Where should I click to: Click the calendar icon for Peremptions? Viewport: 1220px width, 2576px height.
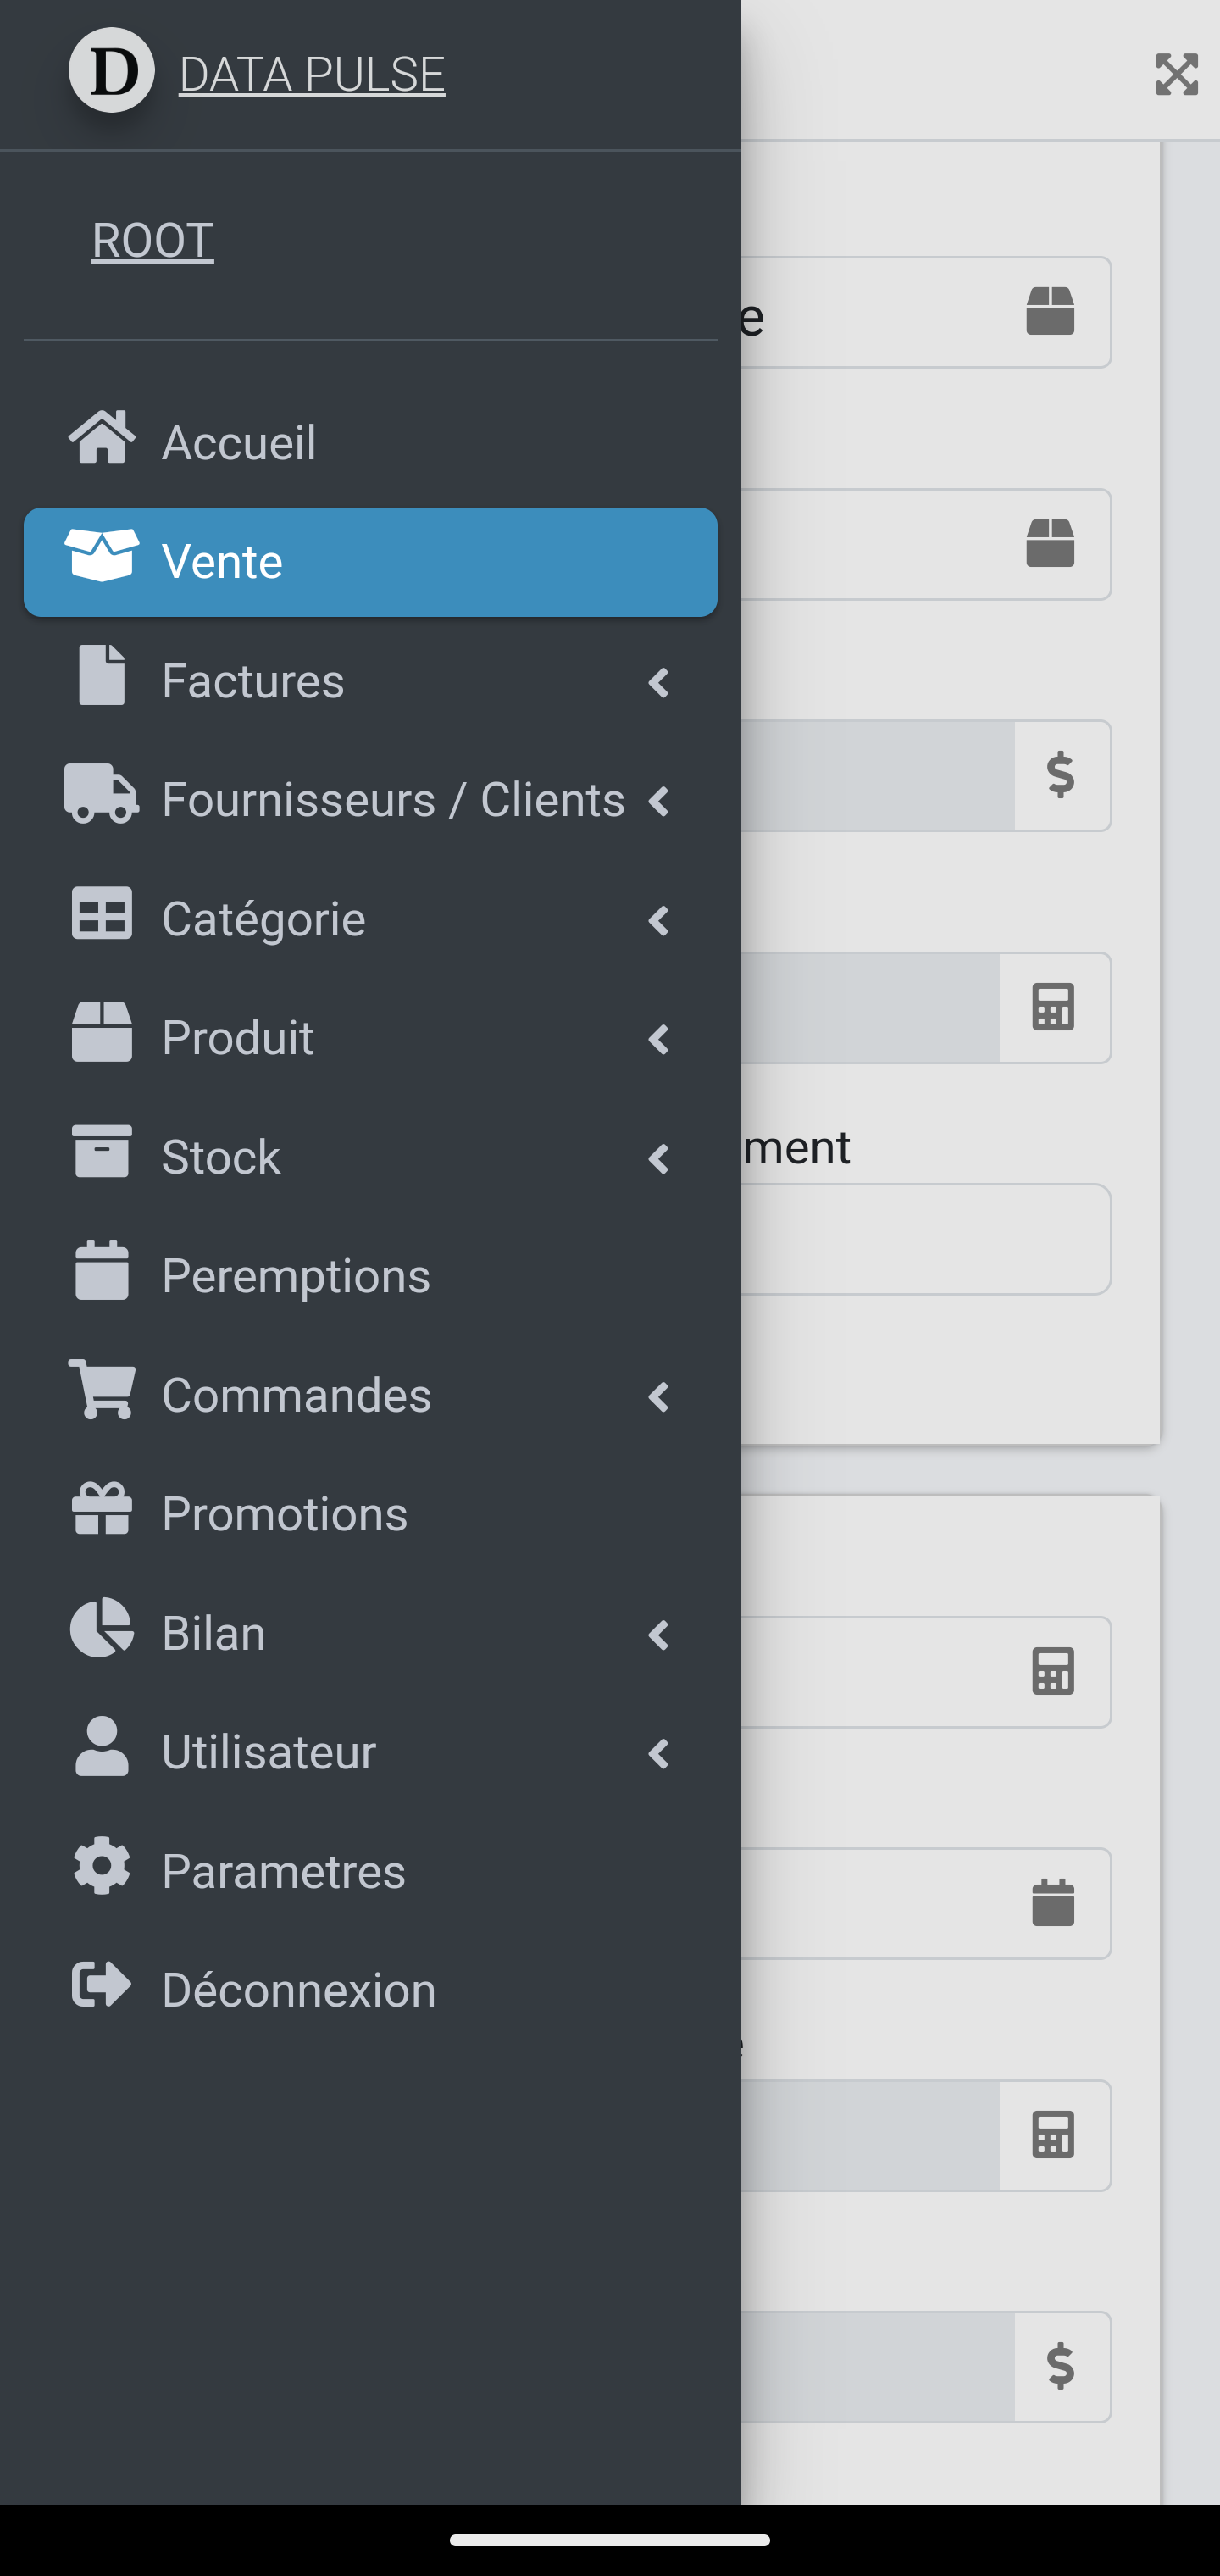(101, 1270)
